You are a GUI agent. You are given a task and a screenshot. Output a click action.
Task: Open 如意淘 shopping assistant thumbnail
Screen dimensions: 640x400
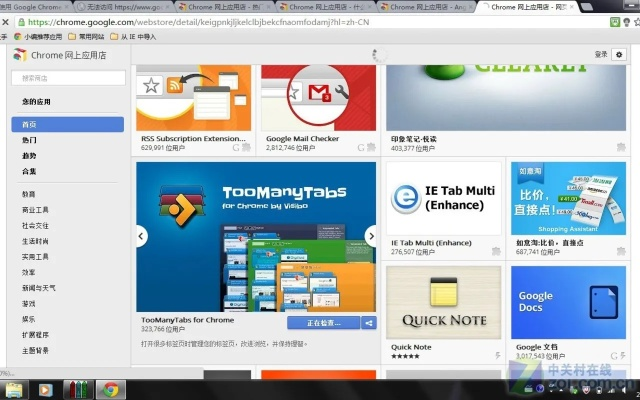[568, 198]
